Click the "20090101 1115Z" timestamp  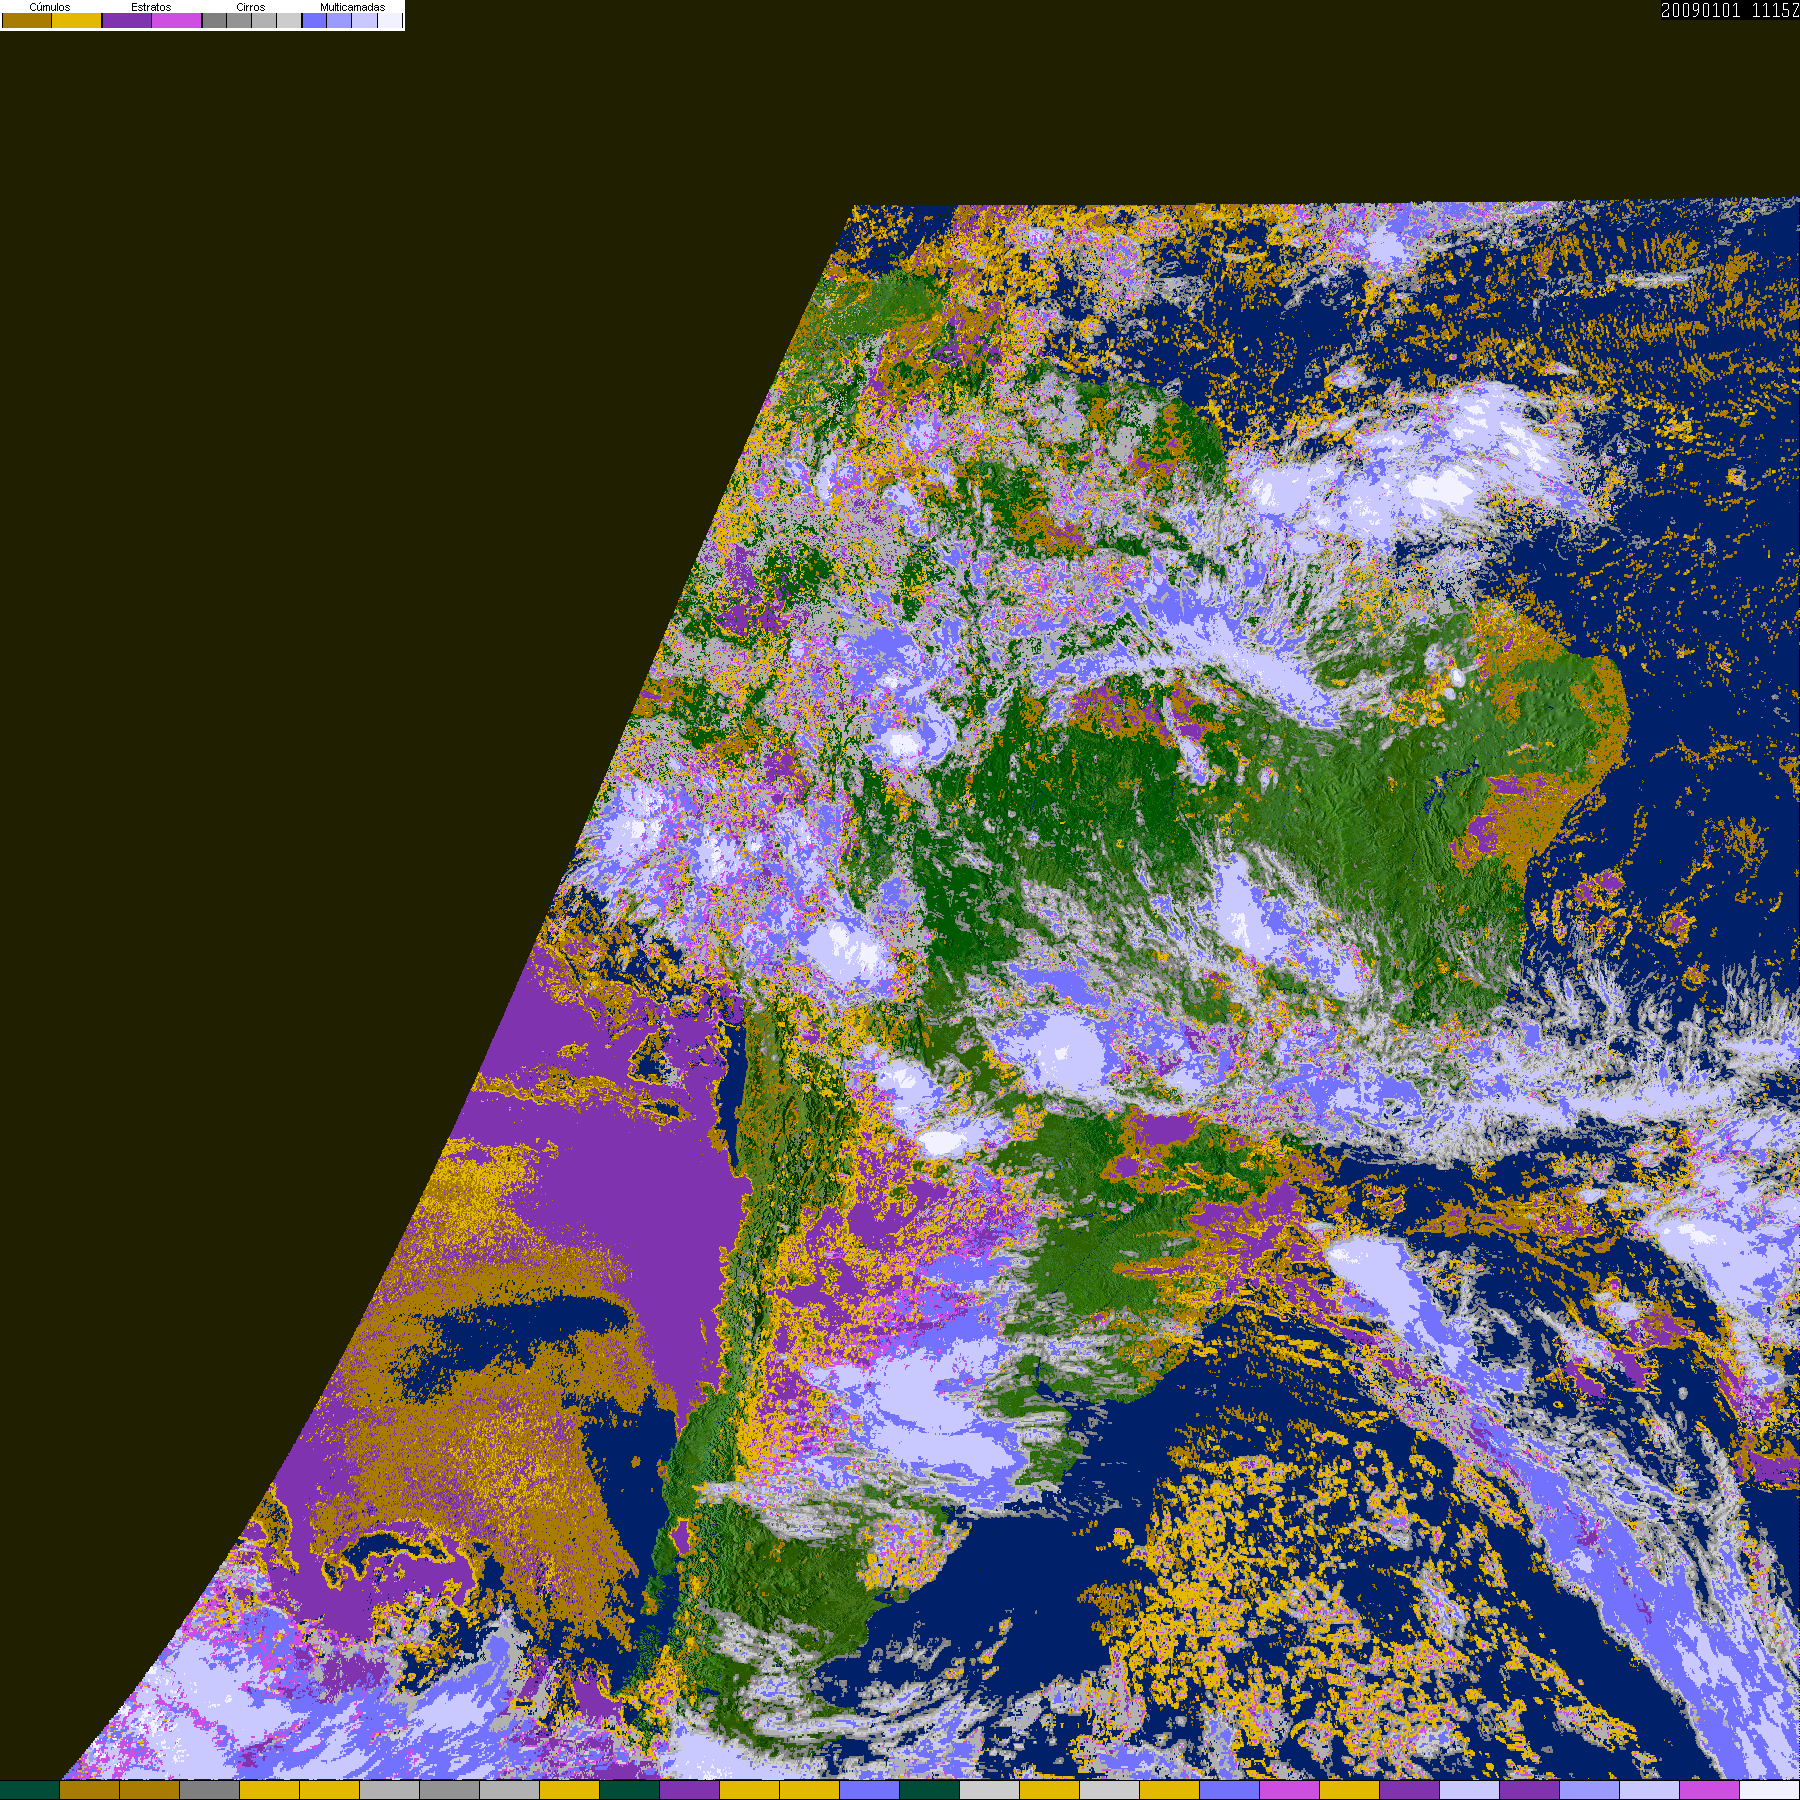point(1730,11)
